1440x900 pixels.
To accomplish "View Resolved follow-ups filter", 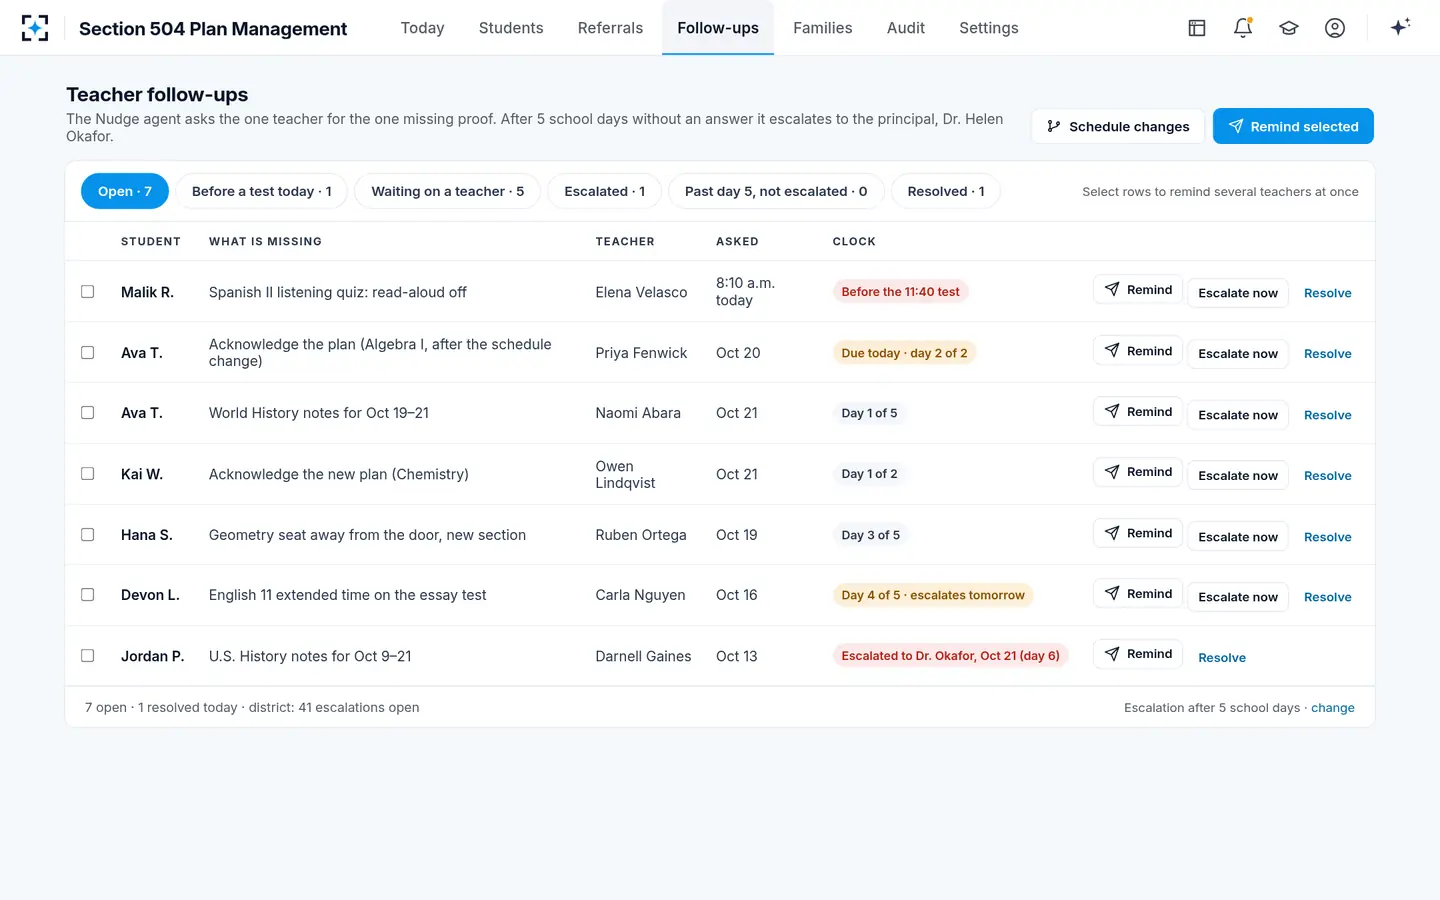I will (946, 191).
